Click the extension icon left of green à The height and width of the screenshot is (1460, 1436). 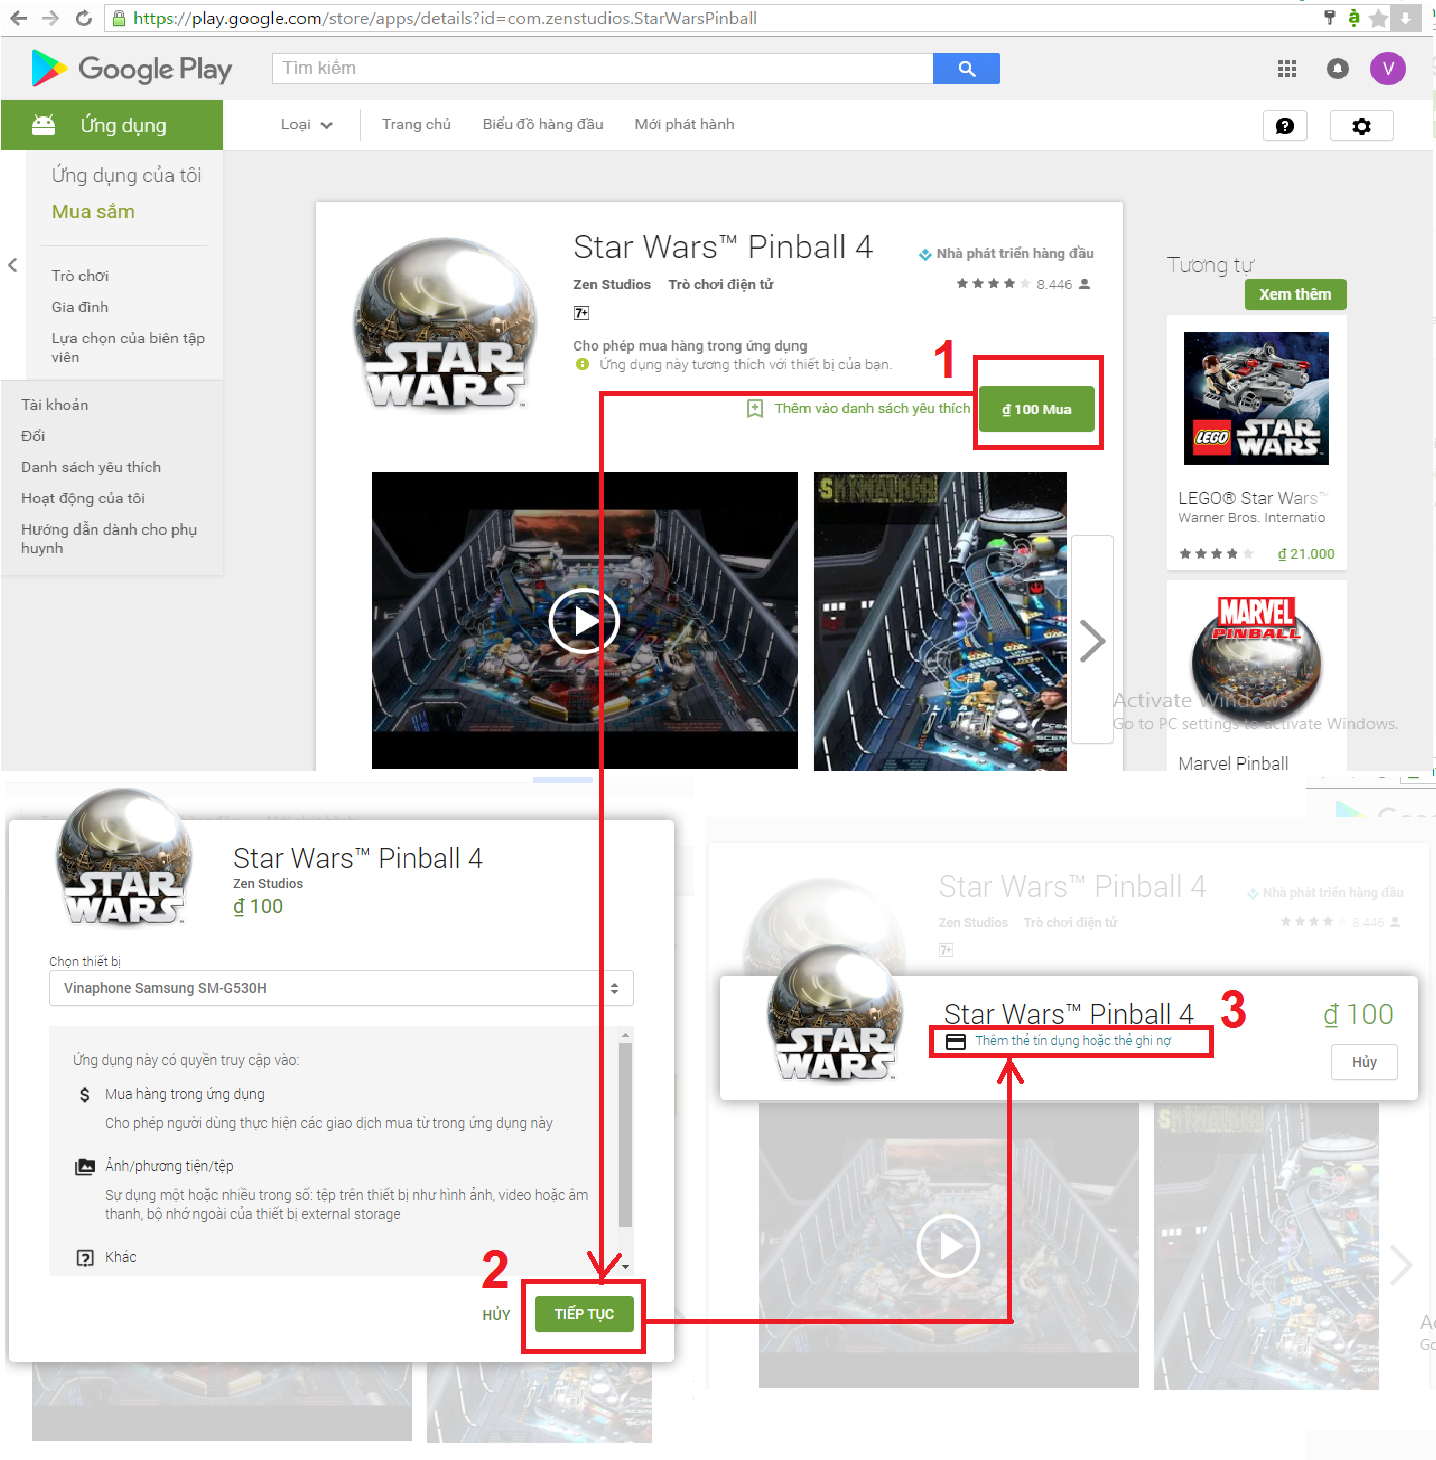coord(1329,17)
